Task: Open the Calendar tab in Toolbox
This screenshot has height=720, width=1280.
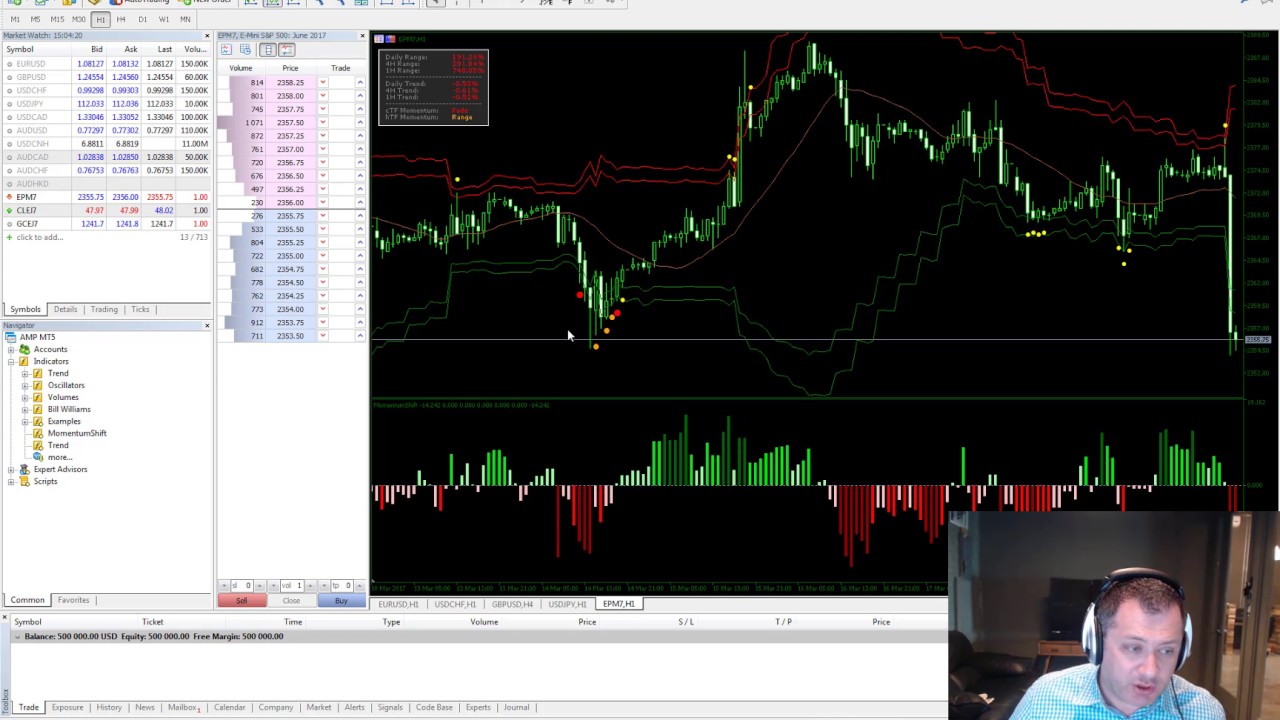Action: [x=229, y=707]
